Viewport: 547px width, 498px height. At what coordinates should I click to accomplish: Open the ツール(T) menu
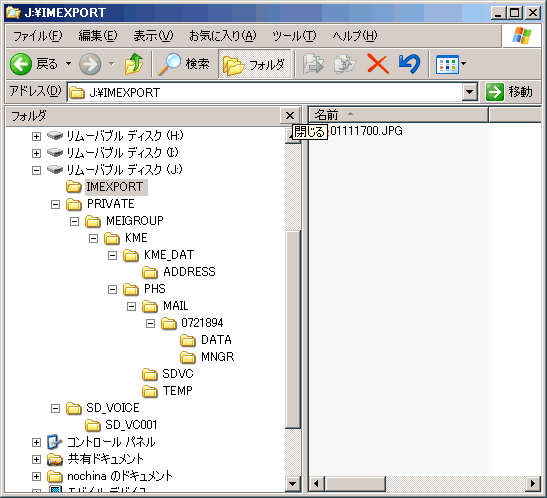[294, 36]
